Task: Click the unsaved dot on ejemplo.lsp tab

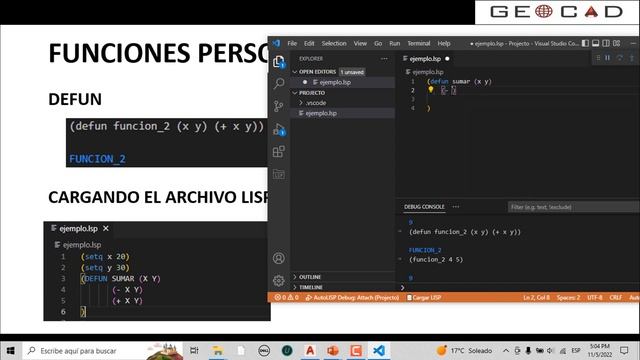Action: pyautogui.click(x=447, y=59)
